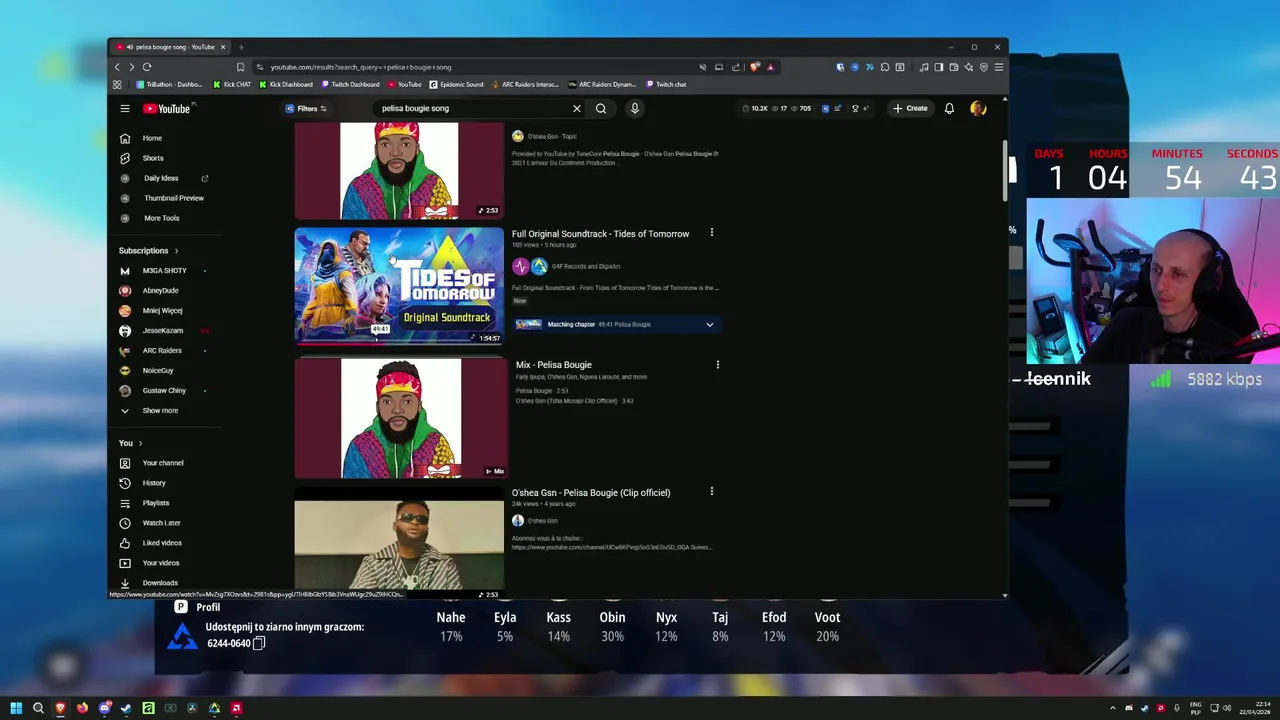
Task: Open the account avatar menu
Action: click(x=978, y=108)
